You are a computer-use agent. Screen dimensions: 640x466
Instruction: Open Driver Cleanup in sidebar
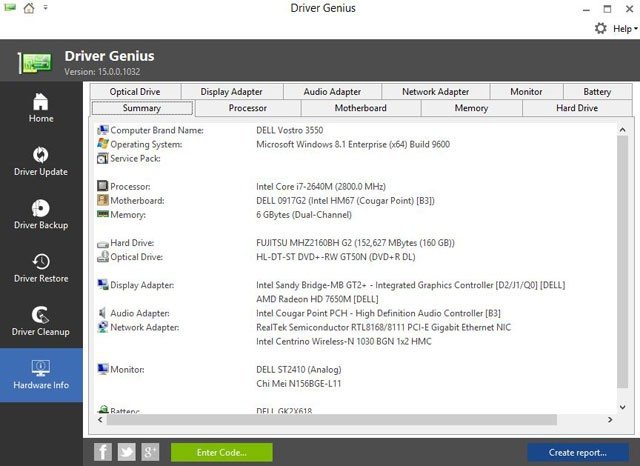[41, 322]
